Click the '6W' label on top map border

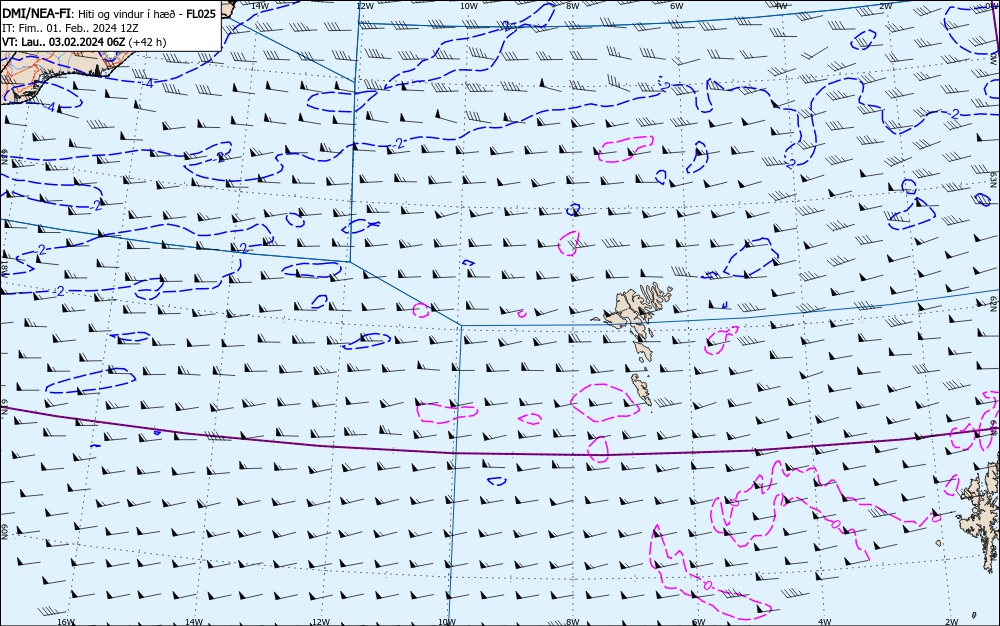coord(677,6)
